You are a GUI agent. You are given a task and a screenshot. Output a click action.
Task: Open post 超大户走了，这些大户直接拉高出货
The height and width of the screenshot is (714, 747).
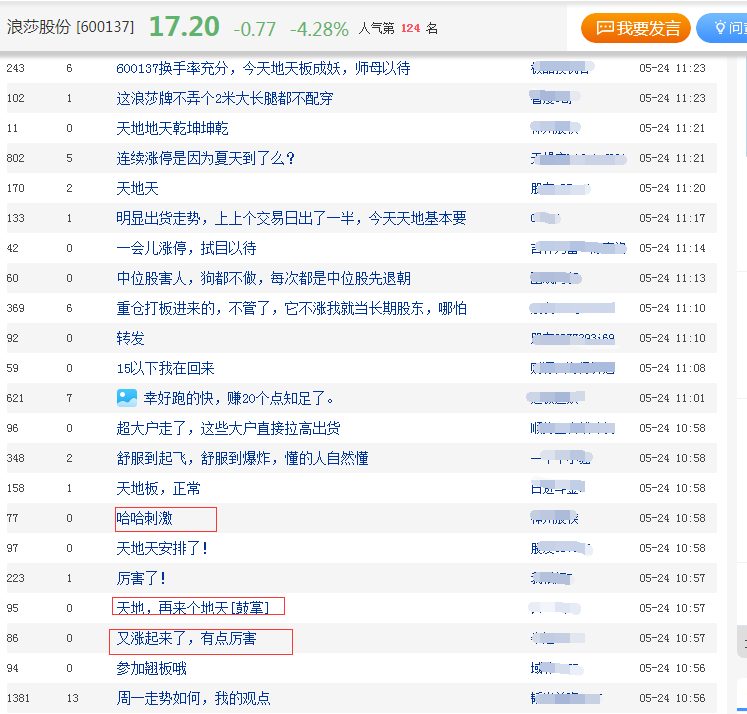228,429
